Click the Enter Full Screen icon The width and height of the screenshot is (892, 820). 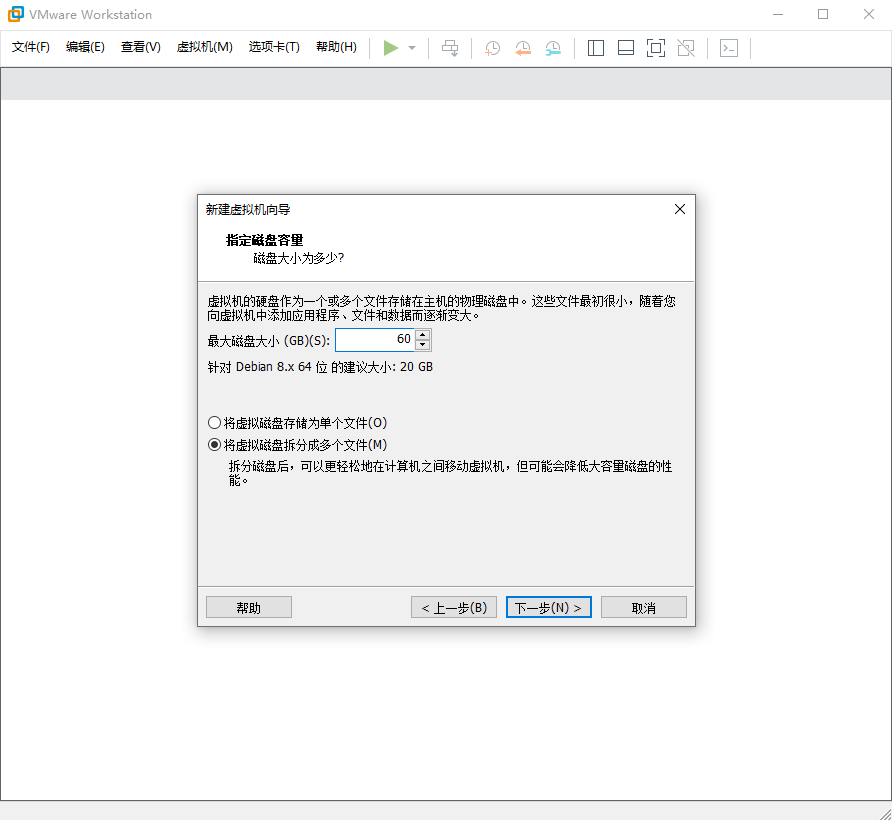[656, 48]
